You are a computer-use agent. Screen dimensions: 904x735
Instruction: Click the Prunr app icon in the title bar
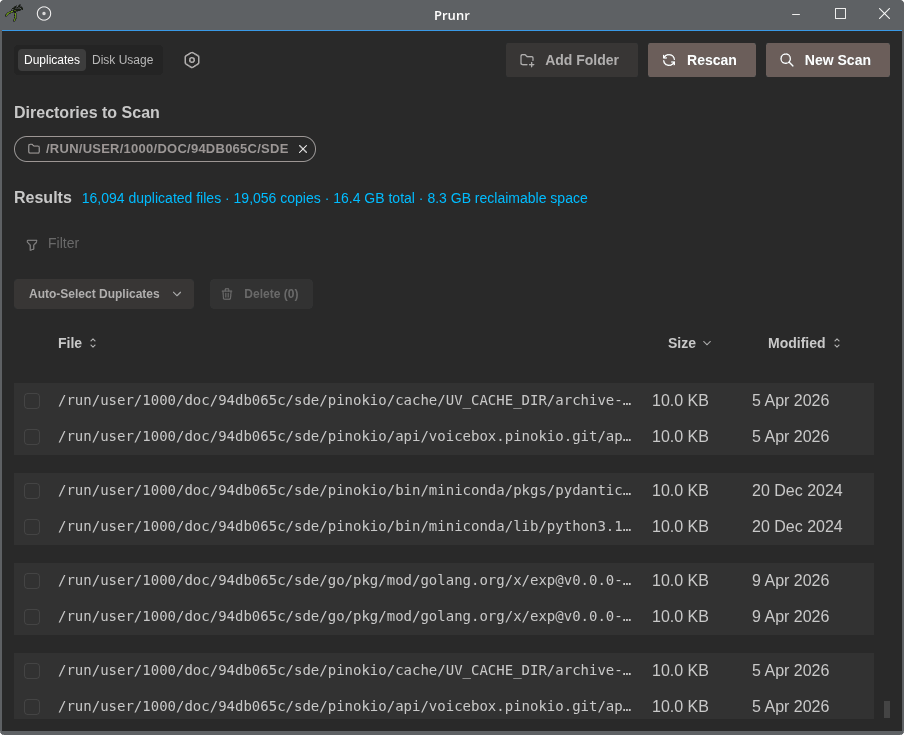(14, 14)
